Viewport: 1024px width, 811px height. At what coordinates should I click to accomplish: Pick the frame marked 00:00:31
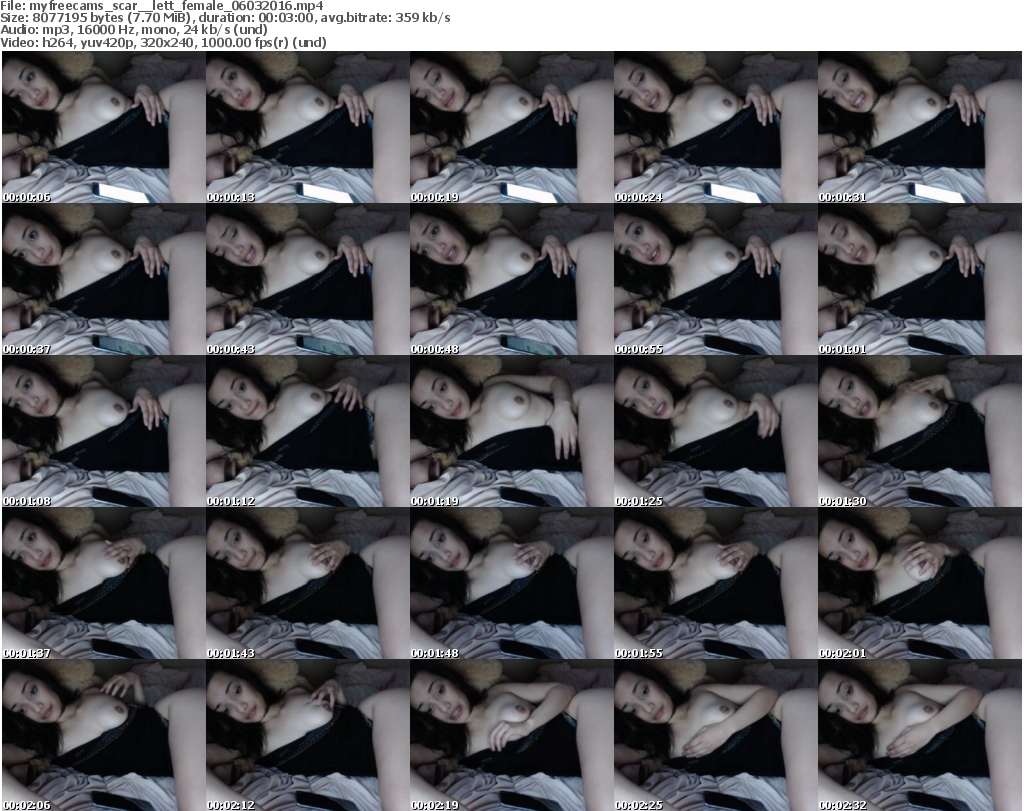coord(919,128)
